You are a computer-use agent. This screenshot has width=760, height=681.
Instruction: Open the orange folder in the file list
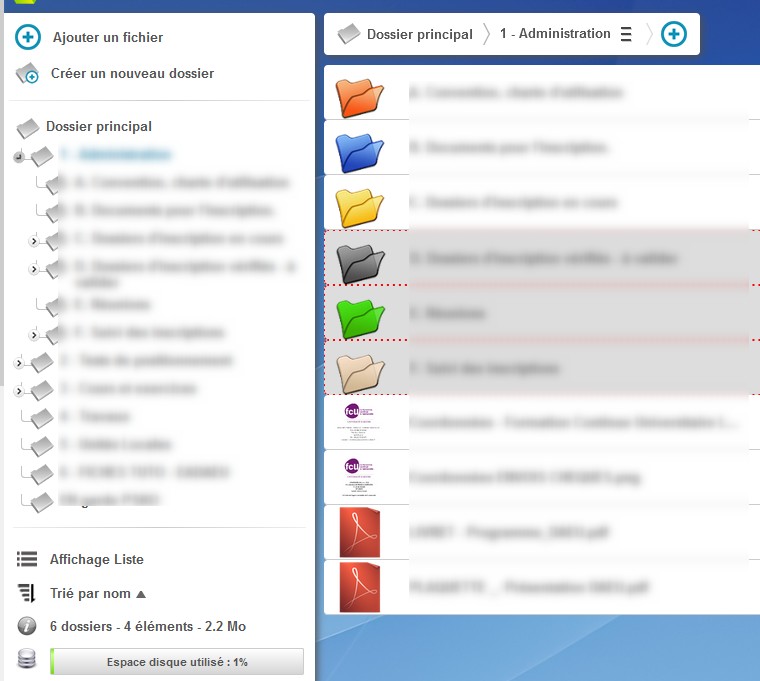360,94
